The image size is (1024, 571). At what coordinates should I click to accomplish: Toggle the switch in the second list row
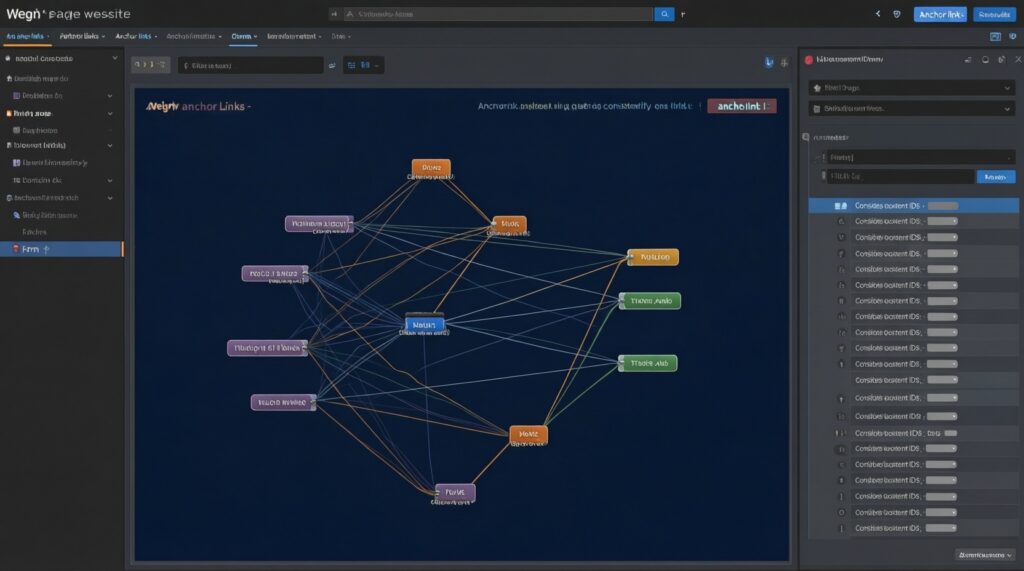click(943, 221)
